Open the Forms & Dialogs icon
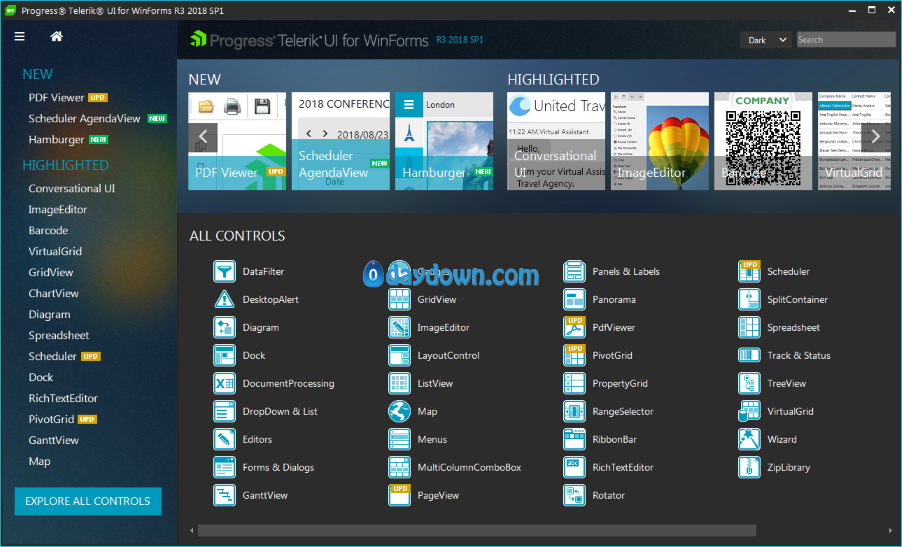The height and width of the screenshot is (547, 902). coord(224,468)
